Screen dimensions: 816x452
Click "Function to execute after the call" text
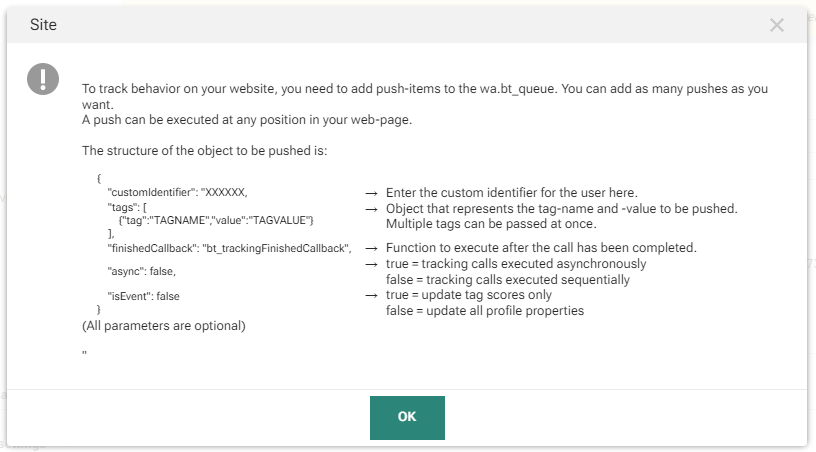(x=541, y=248)
